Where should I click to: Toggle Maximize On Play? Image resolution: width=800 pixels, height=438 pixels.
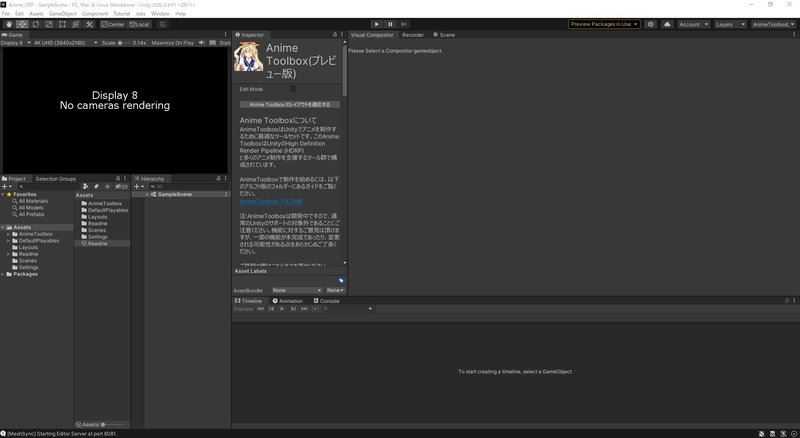pyautogui.click(x=172, y=43)
